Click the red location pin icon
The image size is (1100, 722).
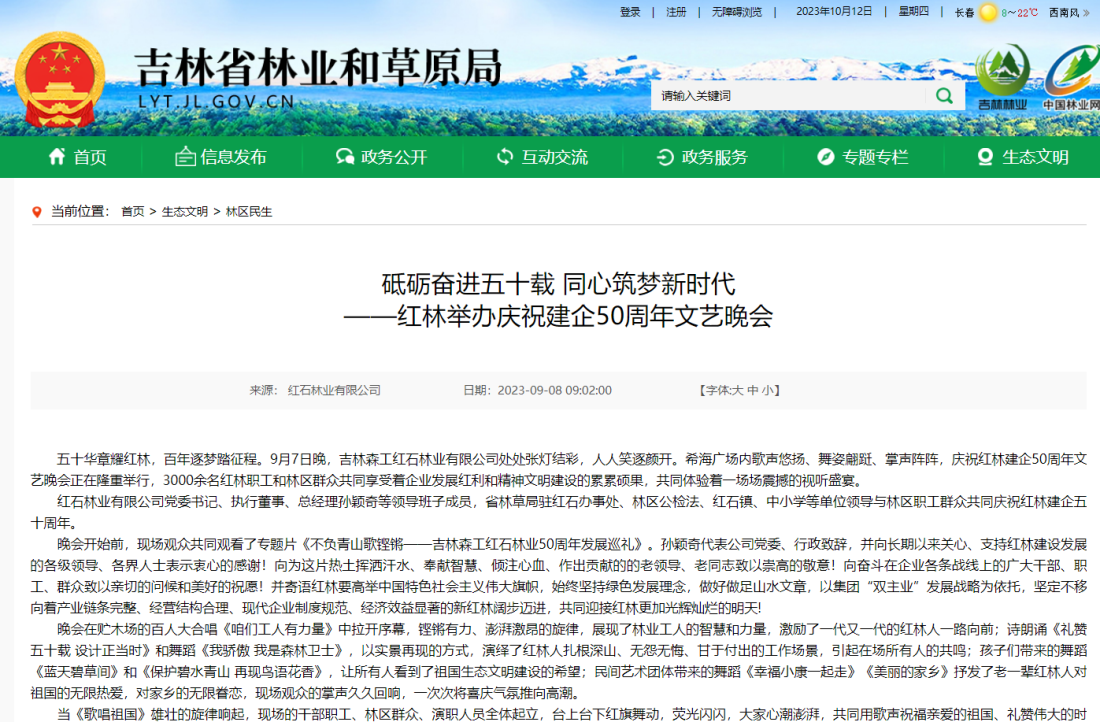point(37,212)
